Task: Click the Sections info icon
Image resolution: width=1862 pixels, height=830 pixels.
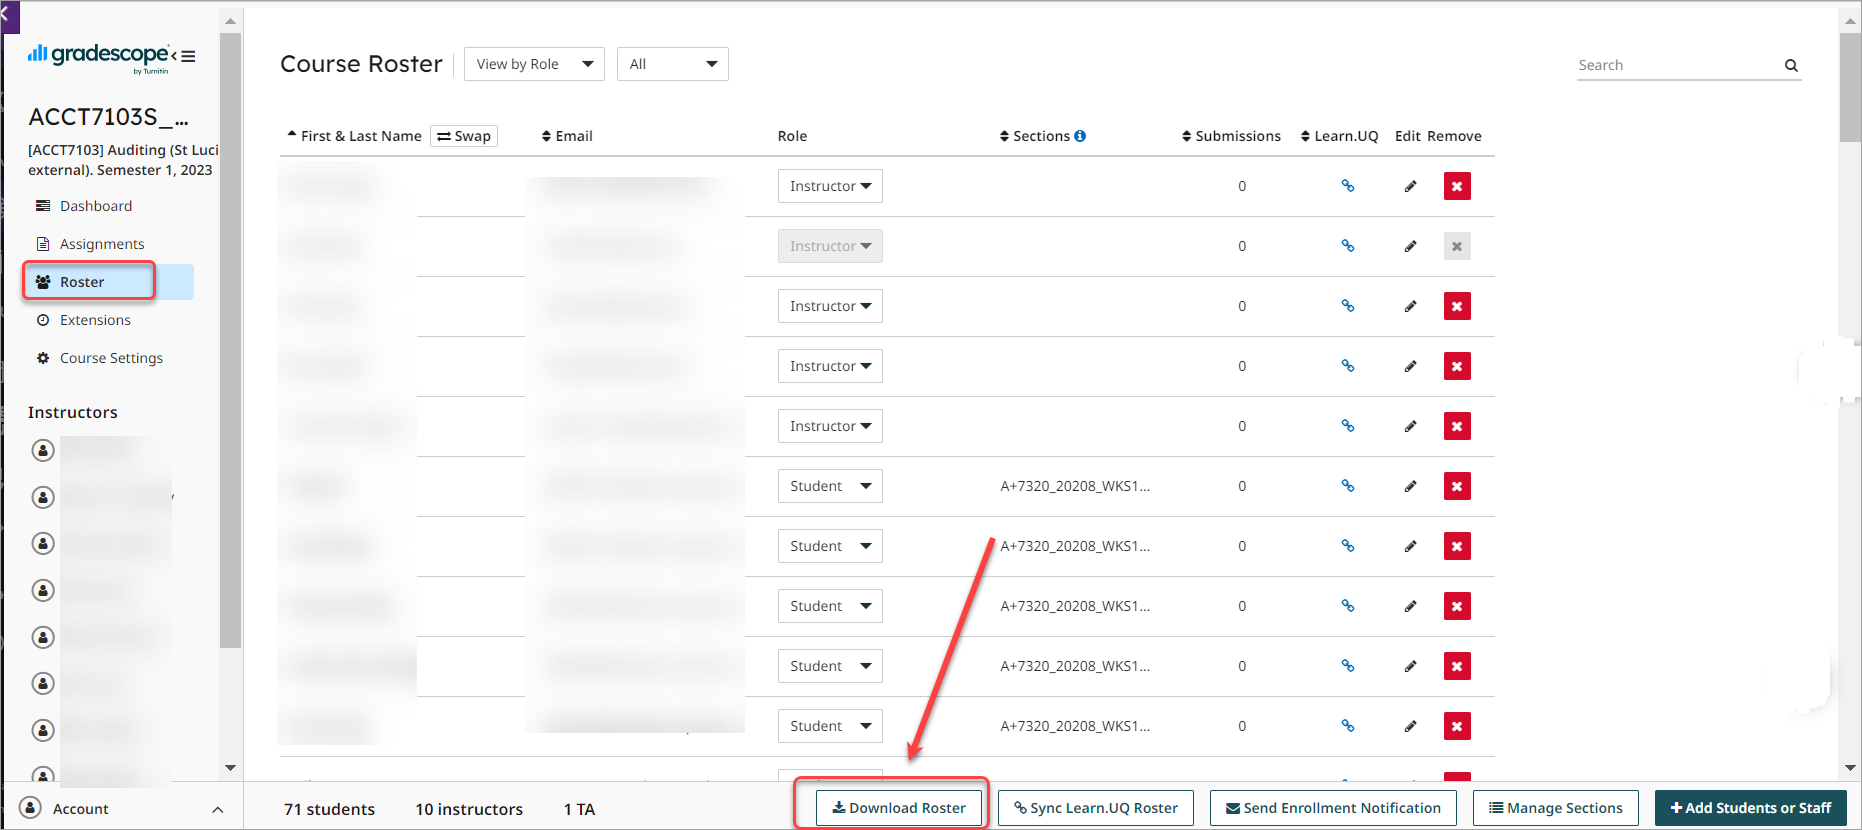Action: pos(1080,136)
